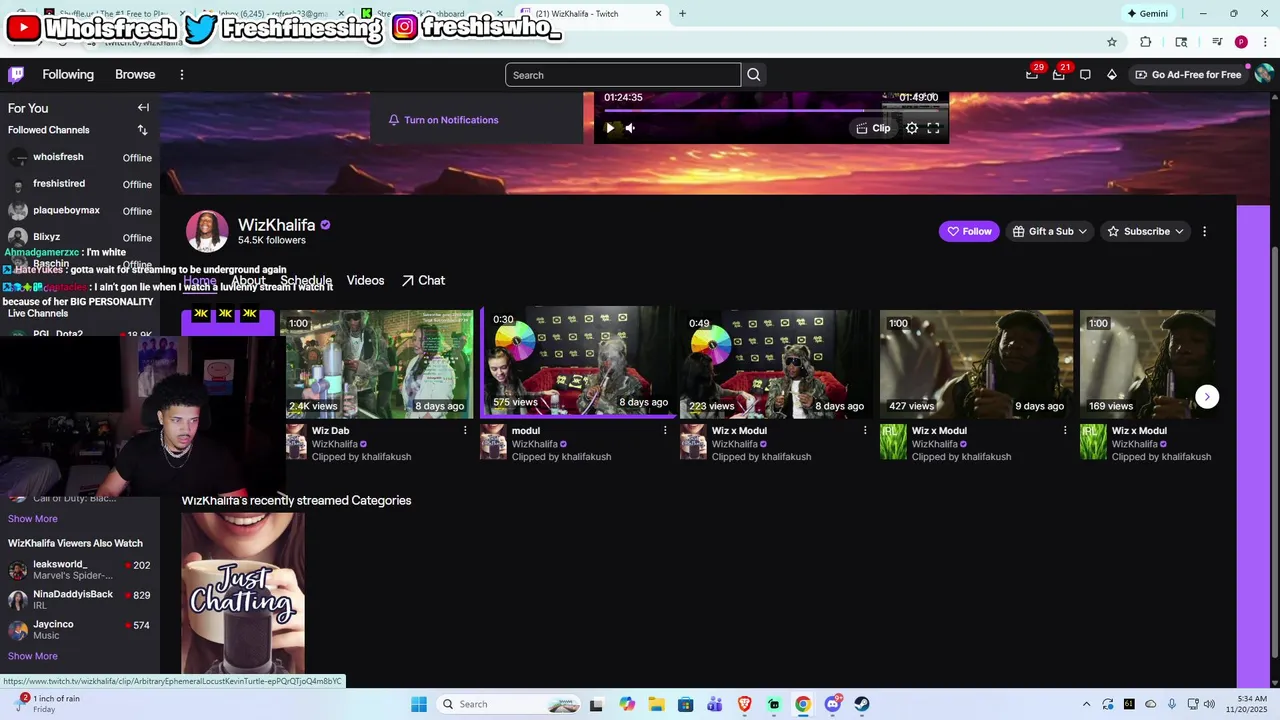Switch to the Schedule tab
Screen dimensions: 1280x720
[305, 280]
